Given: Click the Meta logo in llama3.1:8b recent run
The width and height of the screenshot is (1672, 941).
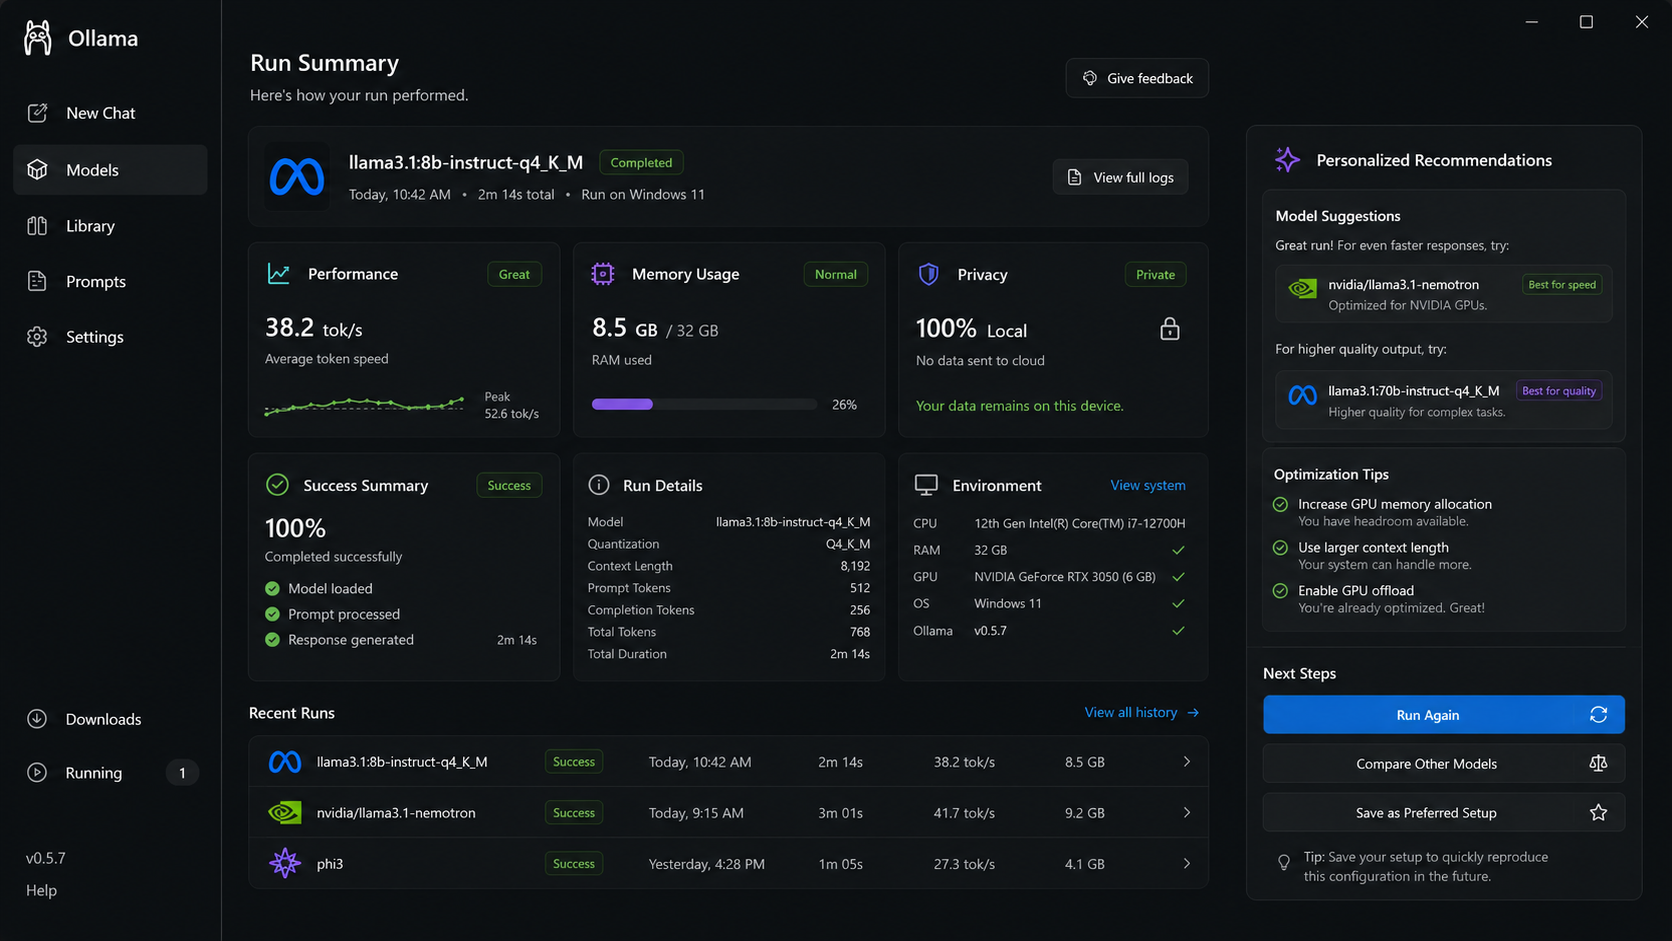Looking at the screenshot, I should (285, 762).
